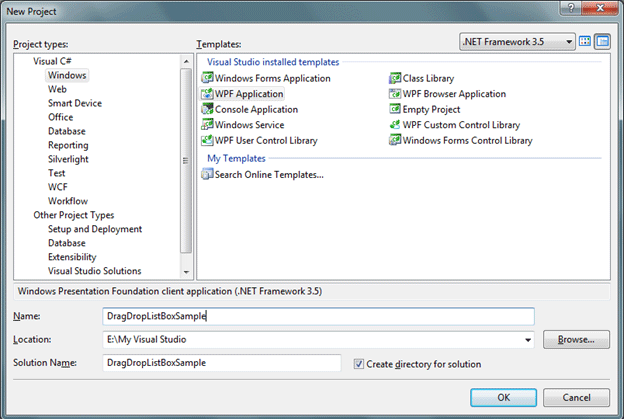Image resolution: width=624 pixels, height=419 pixels.
Task: Close the New Project dialog
Action: pos(601,8)
